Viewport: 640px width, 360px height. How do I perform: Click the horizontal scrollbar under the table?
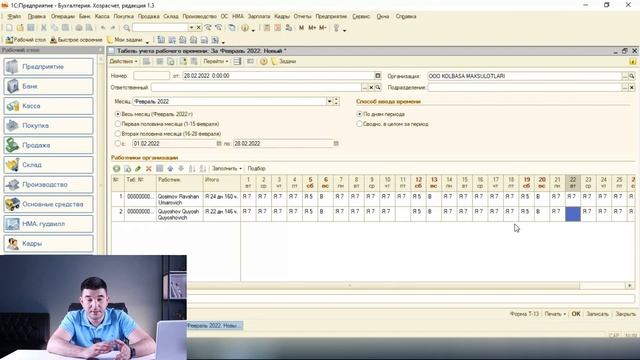[384, 286]
